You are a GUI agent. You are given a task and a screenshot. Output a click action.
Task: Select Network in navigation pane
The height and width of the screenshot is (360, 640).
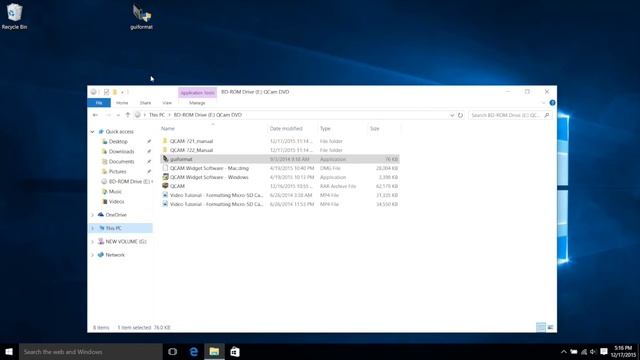[115, 255]
